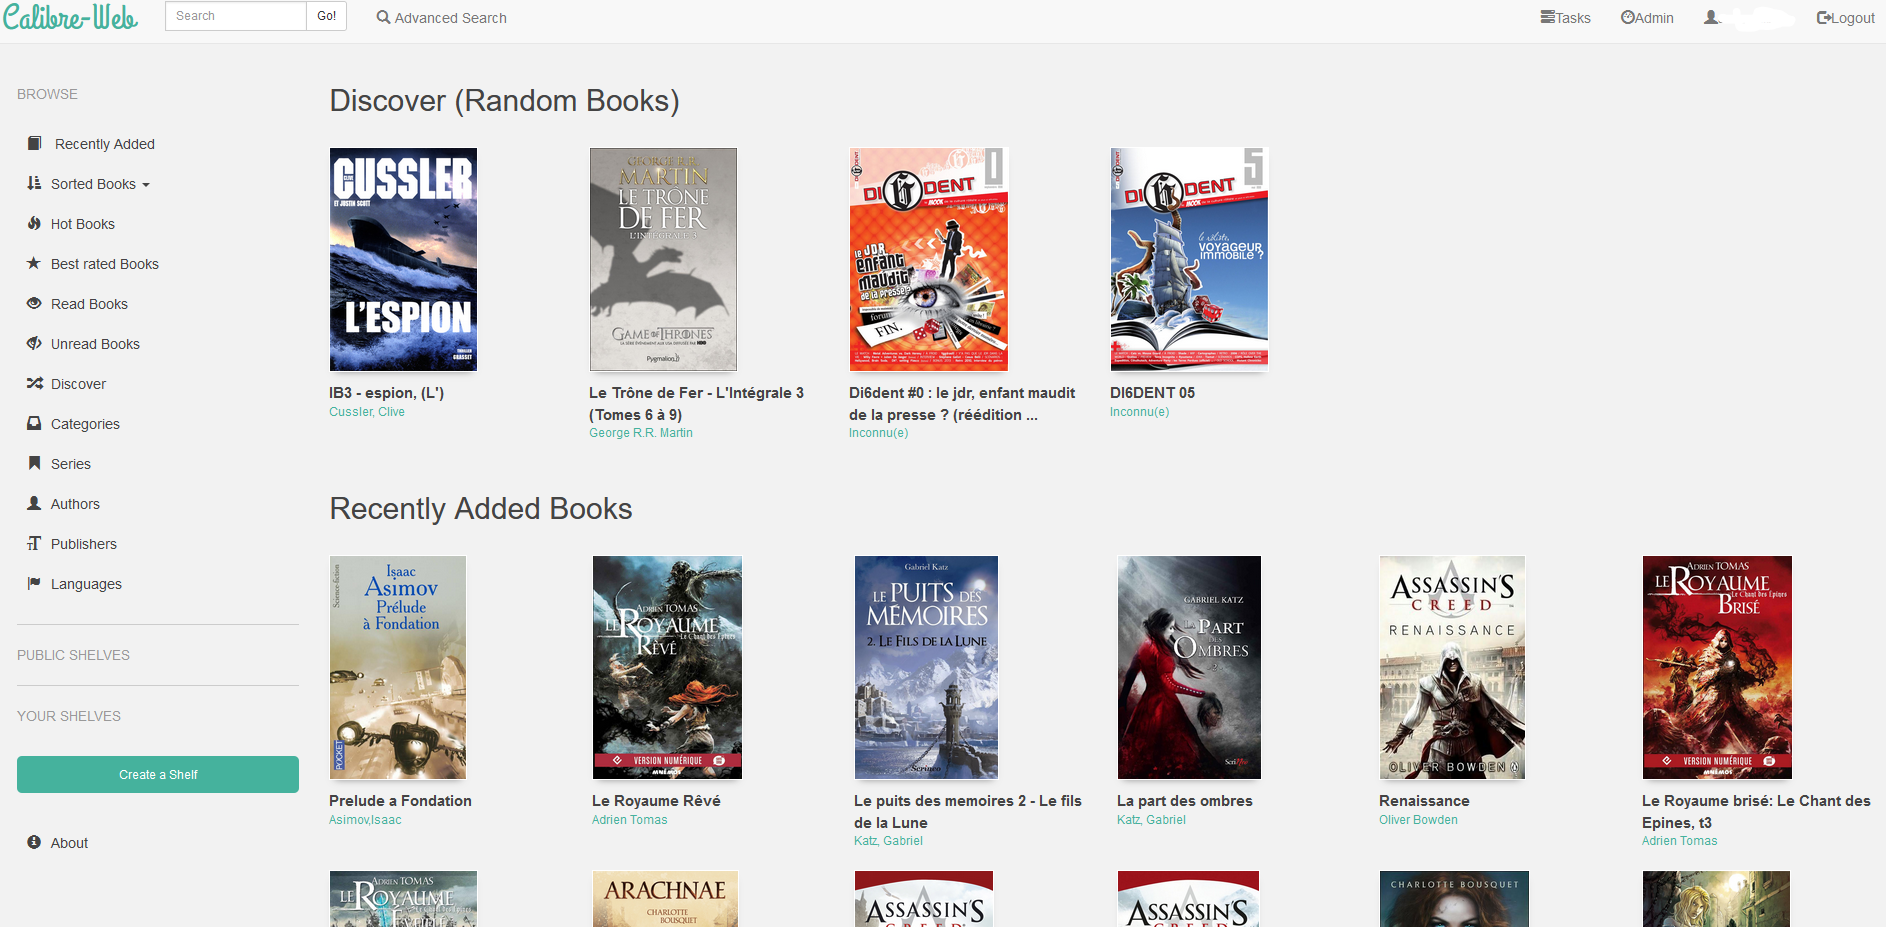Viewport: 1886px width, 927px height.
Task: Click the Hot Books flame icon
Action: pyautogui.click(x=34, y=223)
